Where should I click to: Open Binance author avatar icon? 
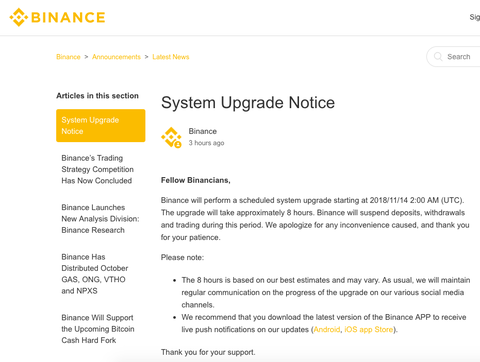171,137
